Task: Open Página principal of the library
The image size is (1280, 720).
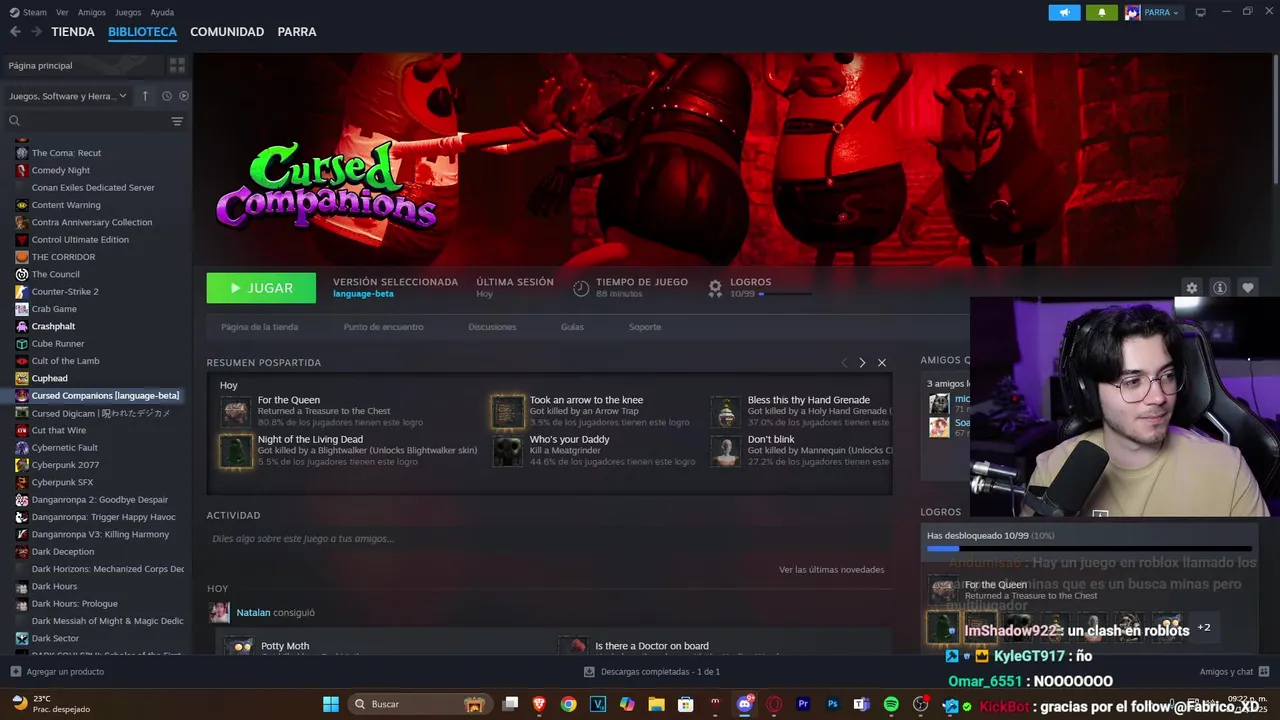Action: click(84, 65)
